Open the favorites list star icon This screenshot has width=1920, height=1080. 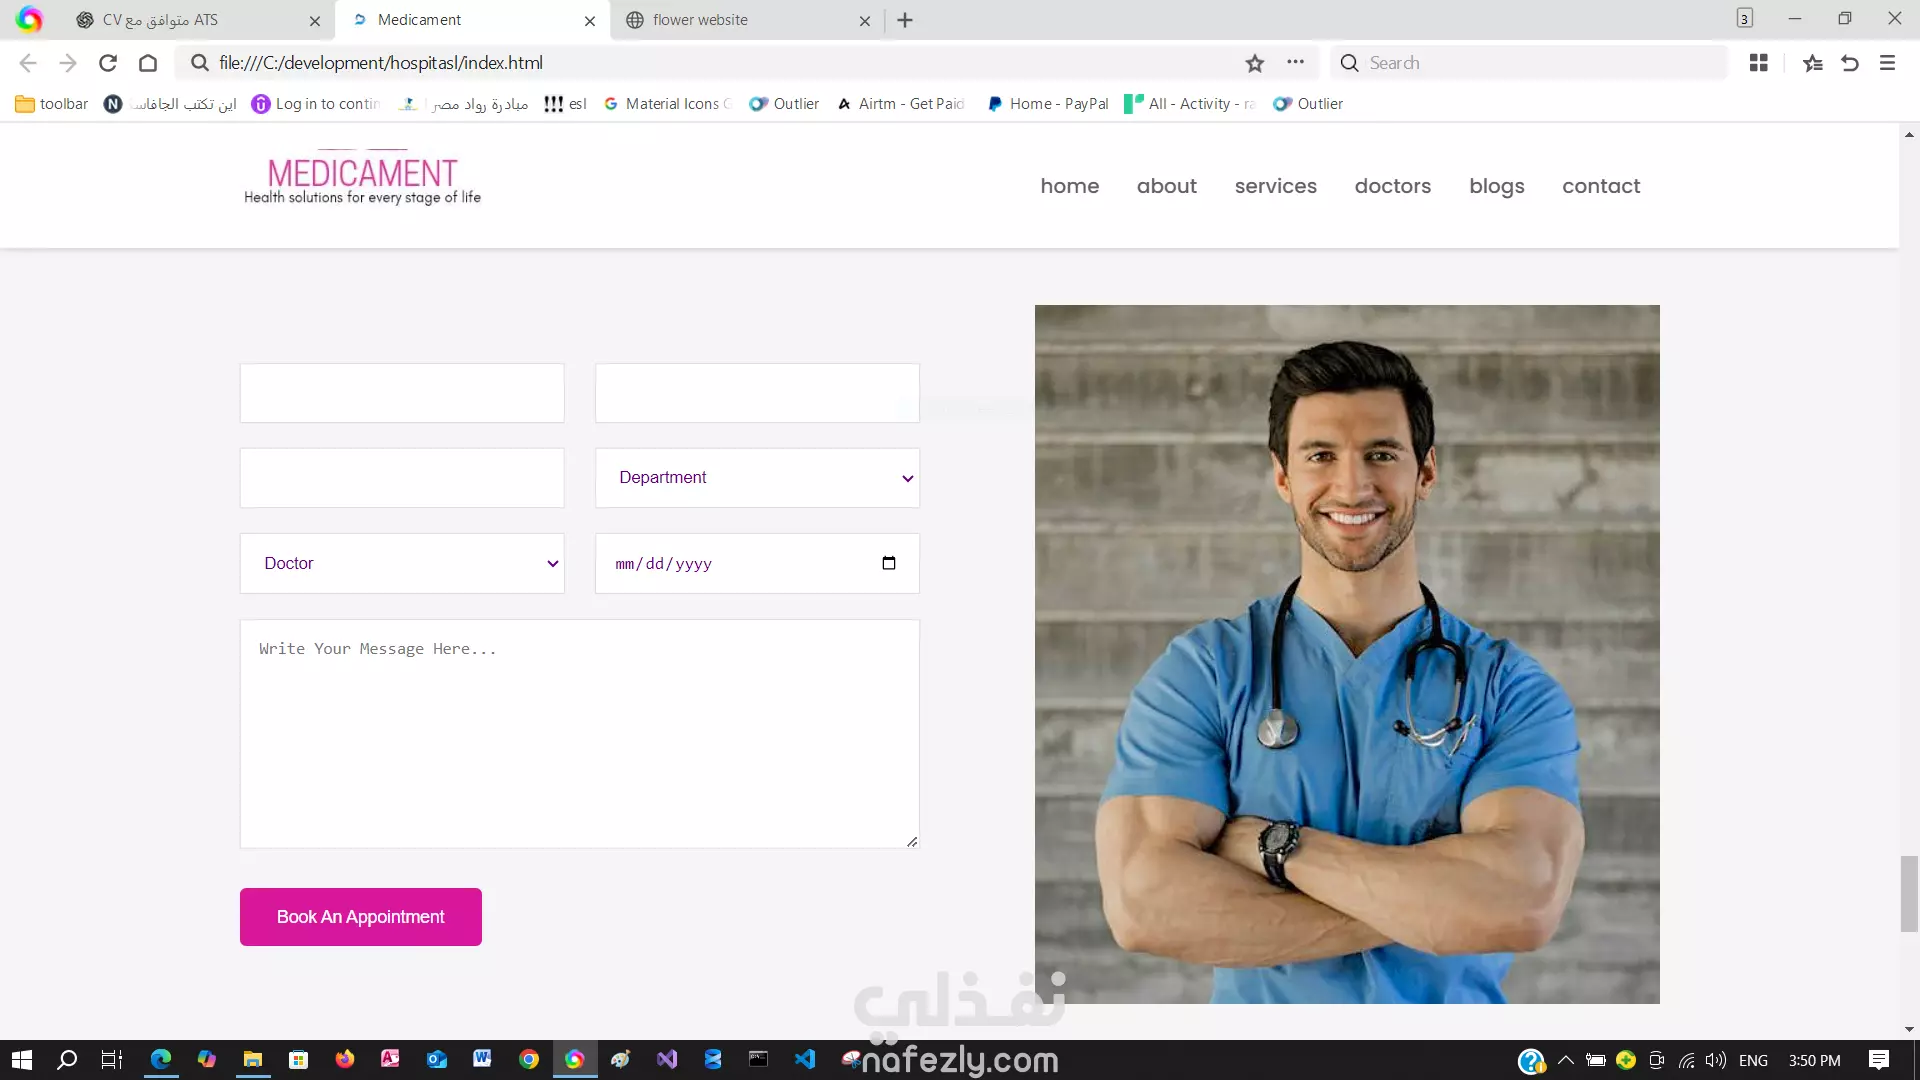click(x=1812, y=63)
